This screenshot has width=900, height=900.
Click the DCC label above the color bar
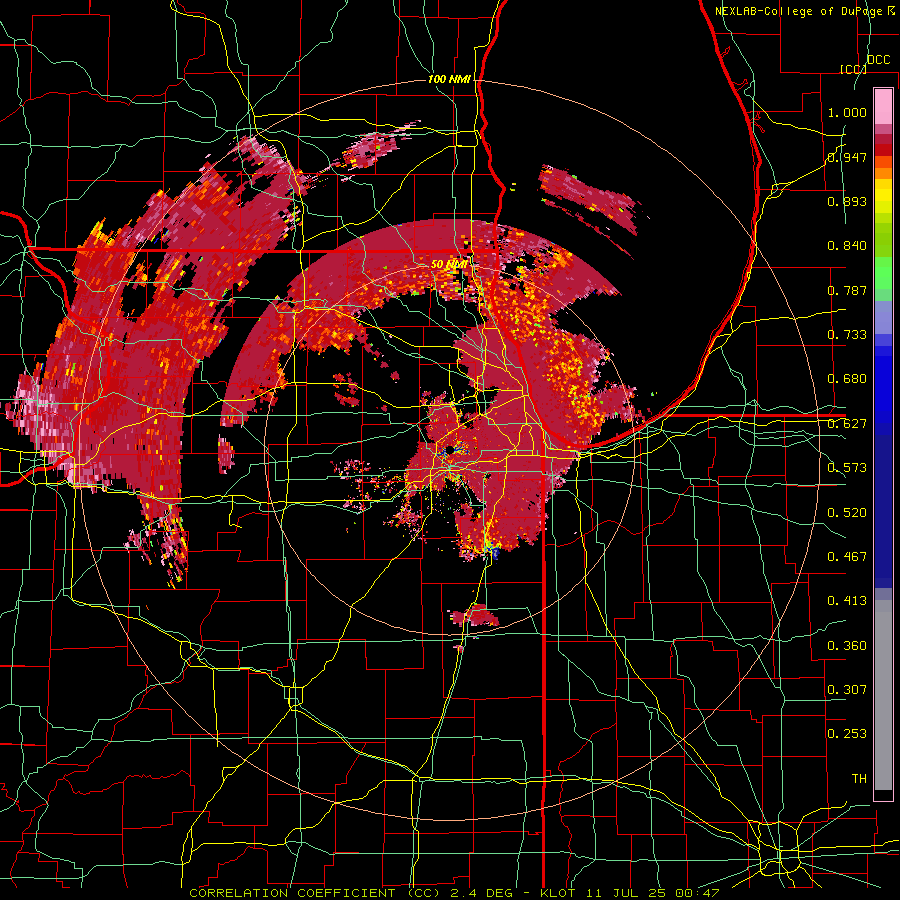tap(878, 60)
